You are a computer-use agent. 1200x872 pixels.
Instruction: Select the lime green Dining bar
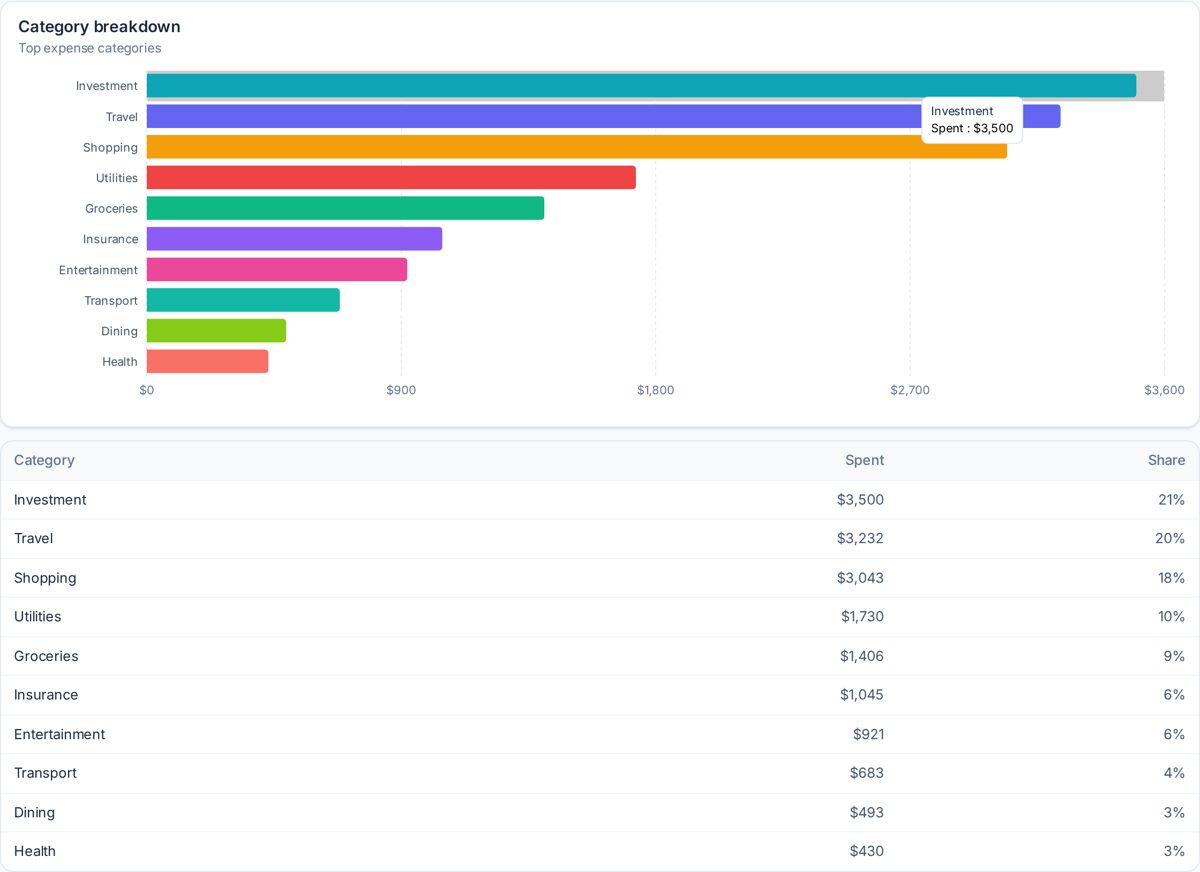pos(216,331)
